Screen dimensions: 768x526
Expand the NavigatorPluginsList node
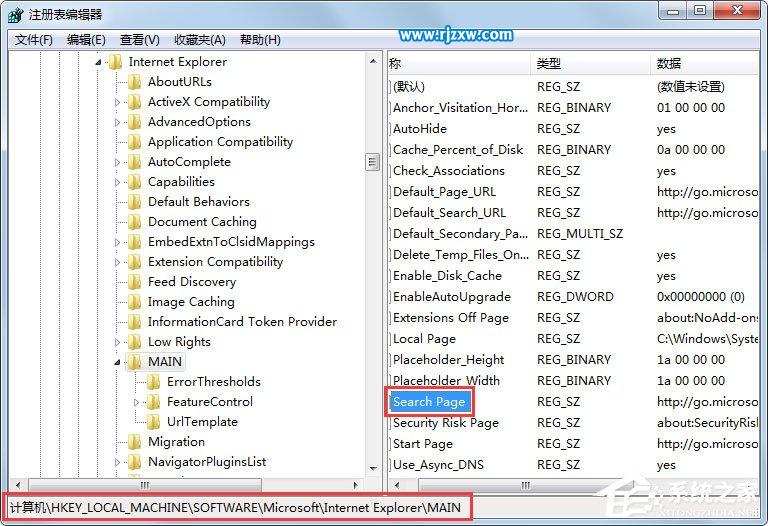pyautogui.click(x=117, y=462)
